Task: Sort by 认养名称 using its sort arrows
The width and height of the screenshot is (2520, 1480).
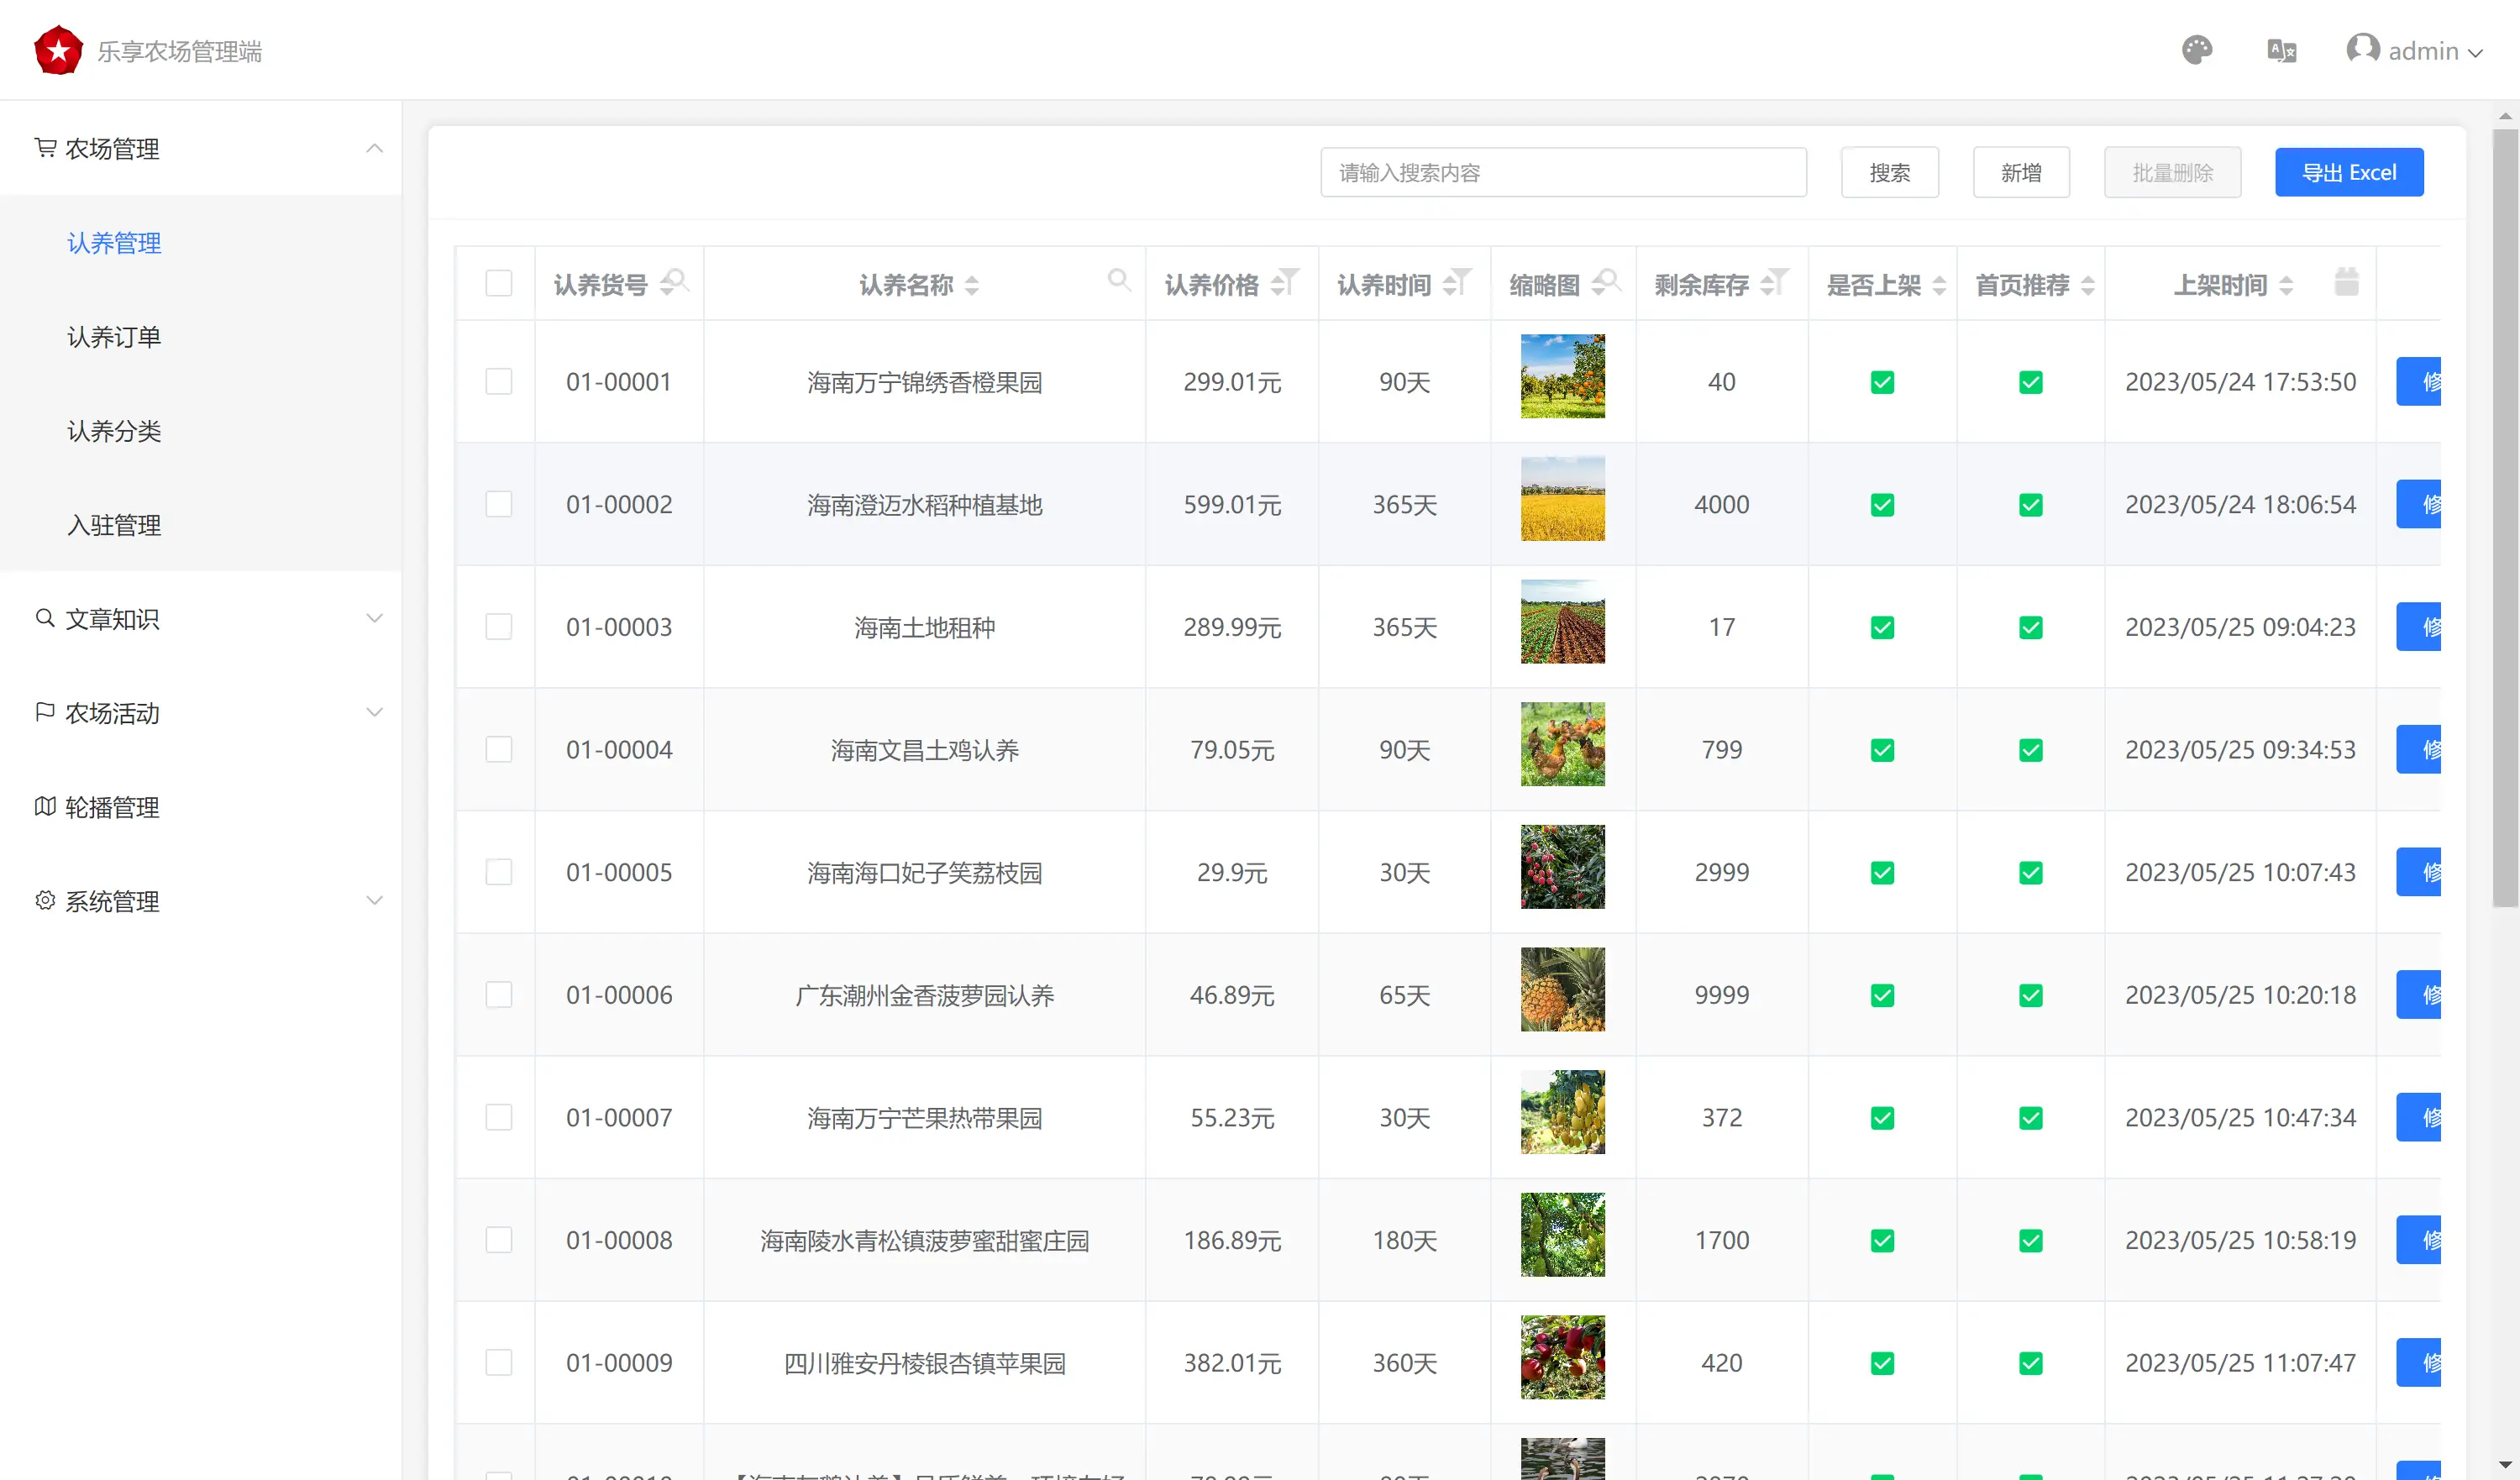Action: point(971,285)
